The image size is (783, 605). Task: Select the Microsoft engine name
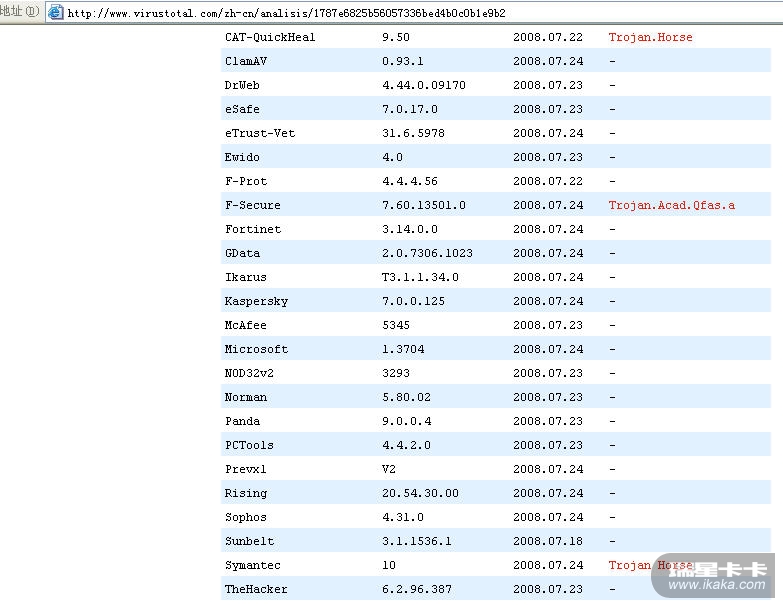256,349
